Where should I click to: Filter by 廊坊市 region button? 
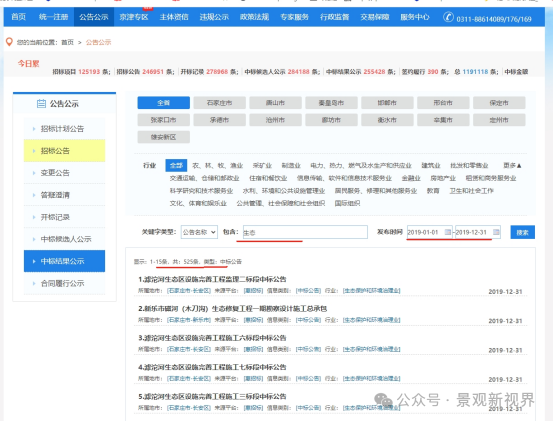[x=331, y=120]
